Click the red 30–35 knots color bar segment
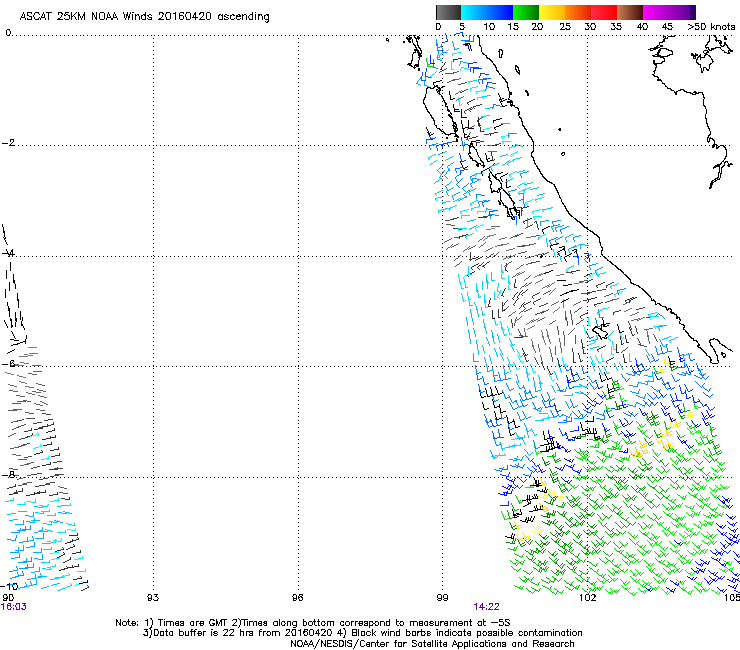The height and width of the screenshot is (650, 740). (x=604, y=12)
